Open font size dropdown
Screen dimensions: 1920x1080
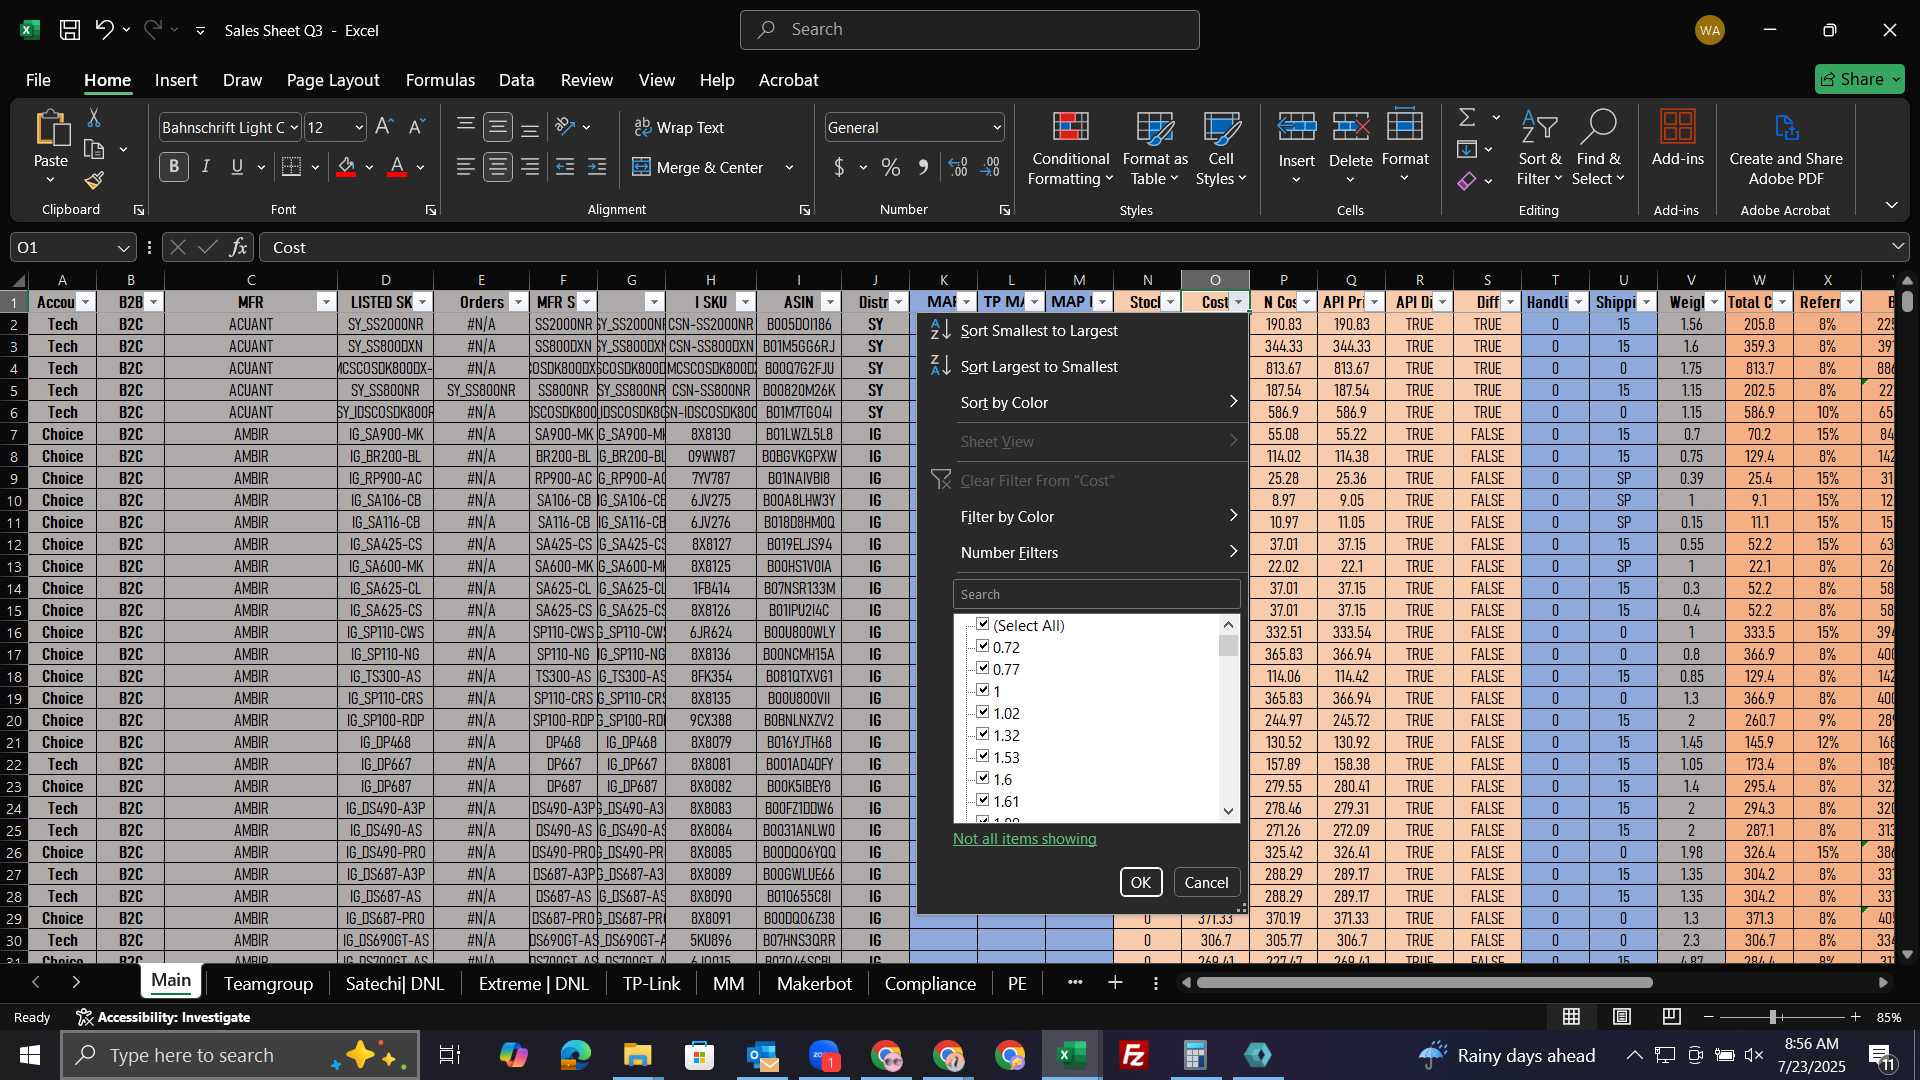point(359,127)
